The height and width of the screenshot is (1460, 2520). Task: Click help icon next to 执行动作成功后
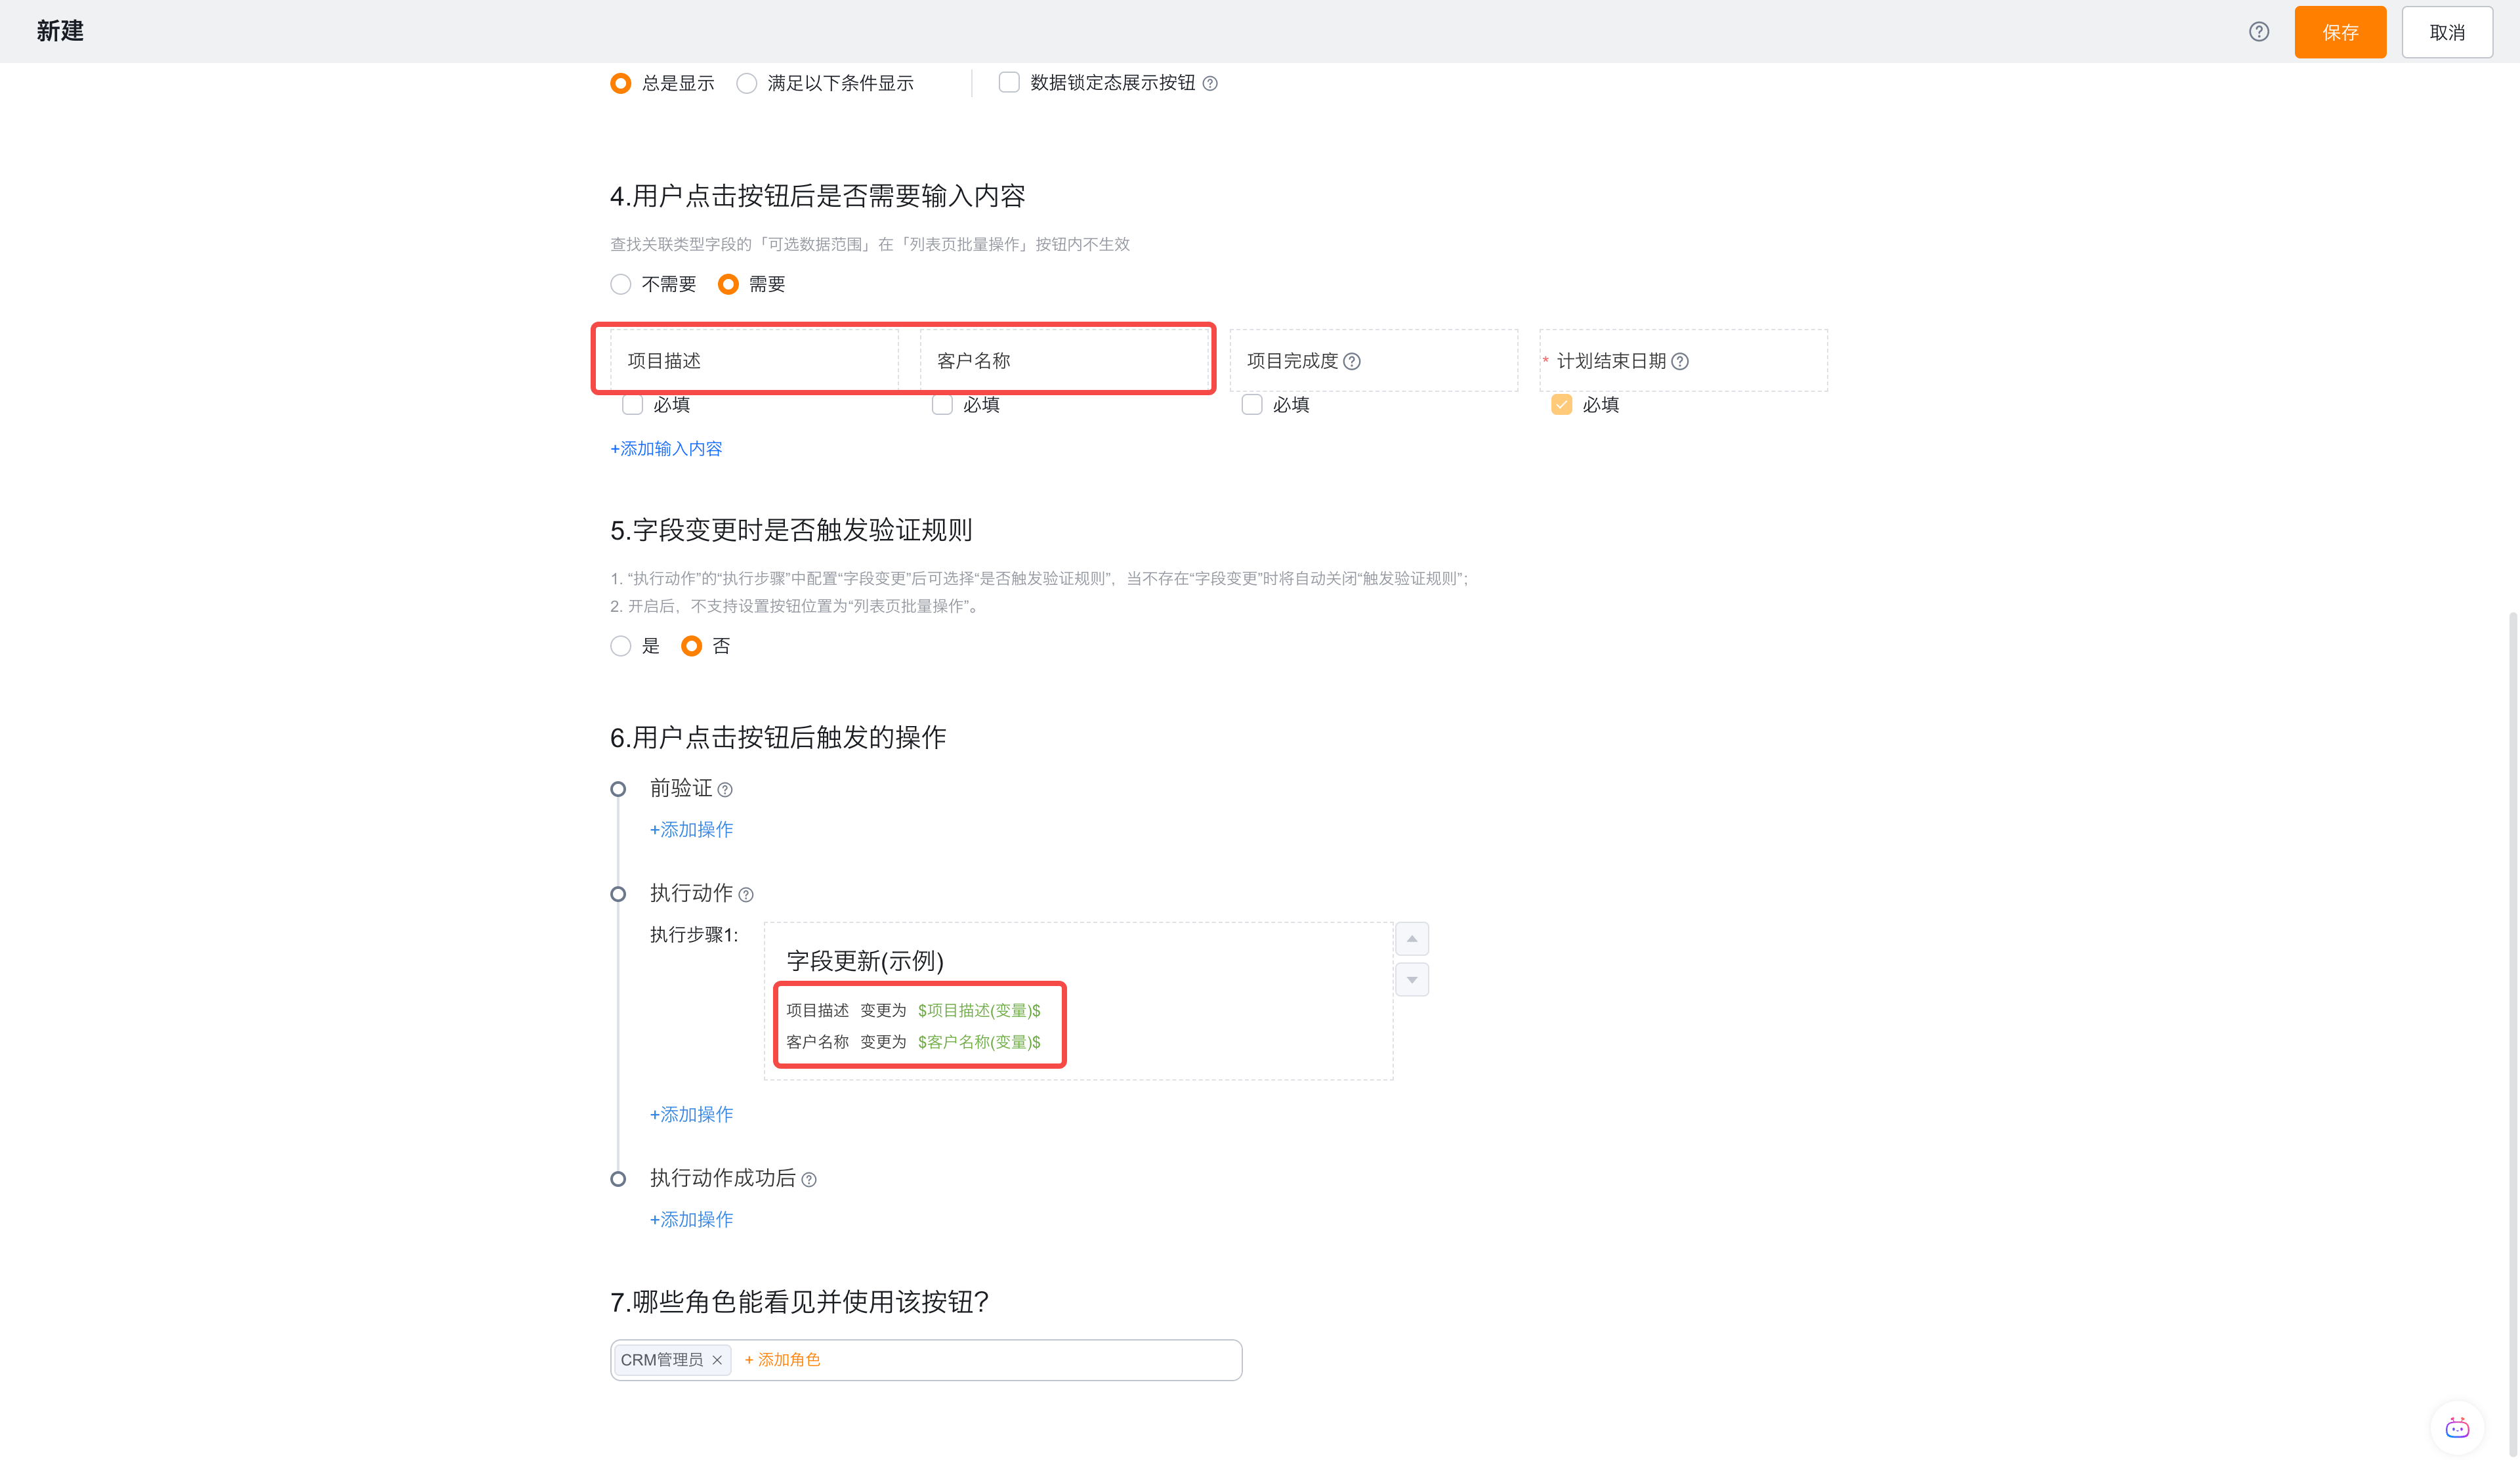click(809, 1180)
